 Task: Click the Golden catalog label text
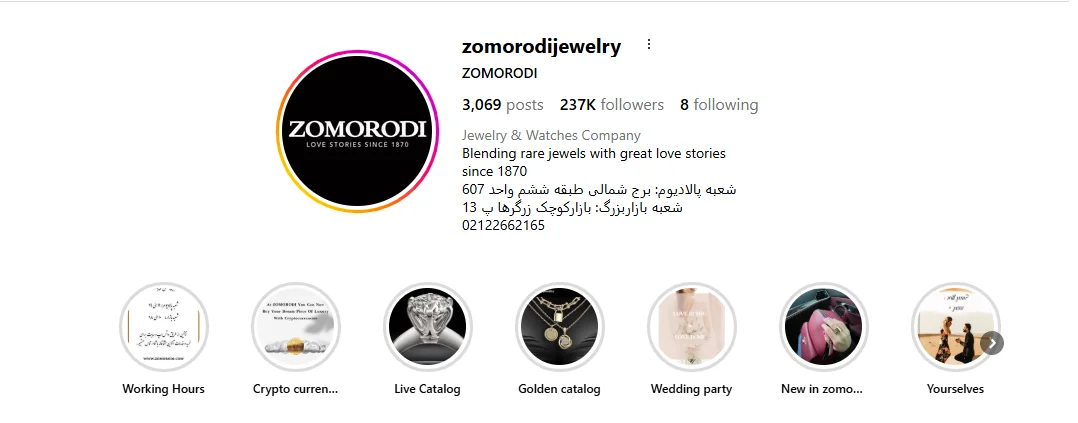click(560, 389)
